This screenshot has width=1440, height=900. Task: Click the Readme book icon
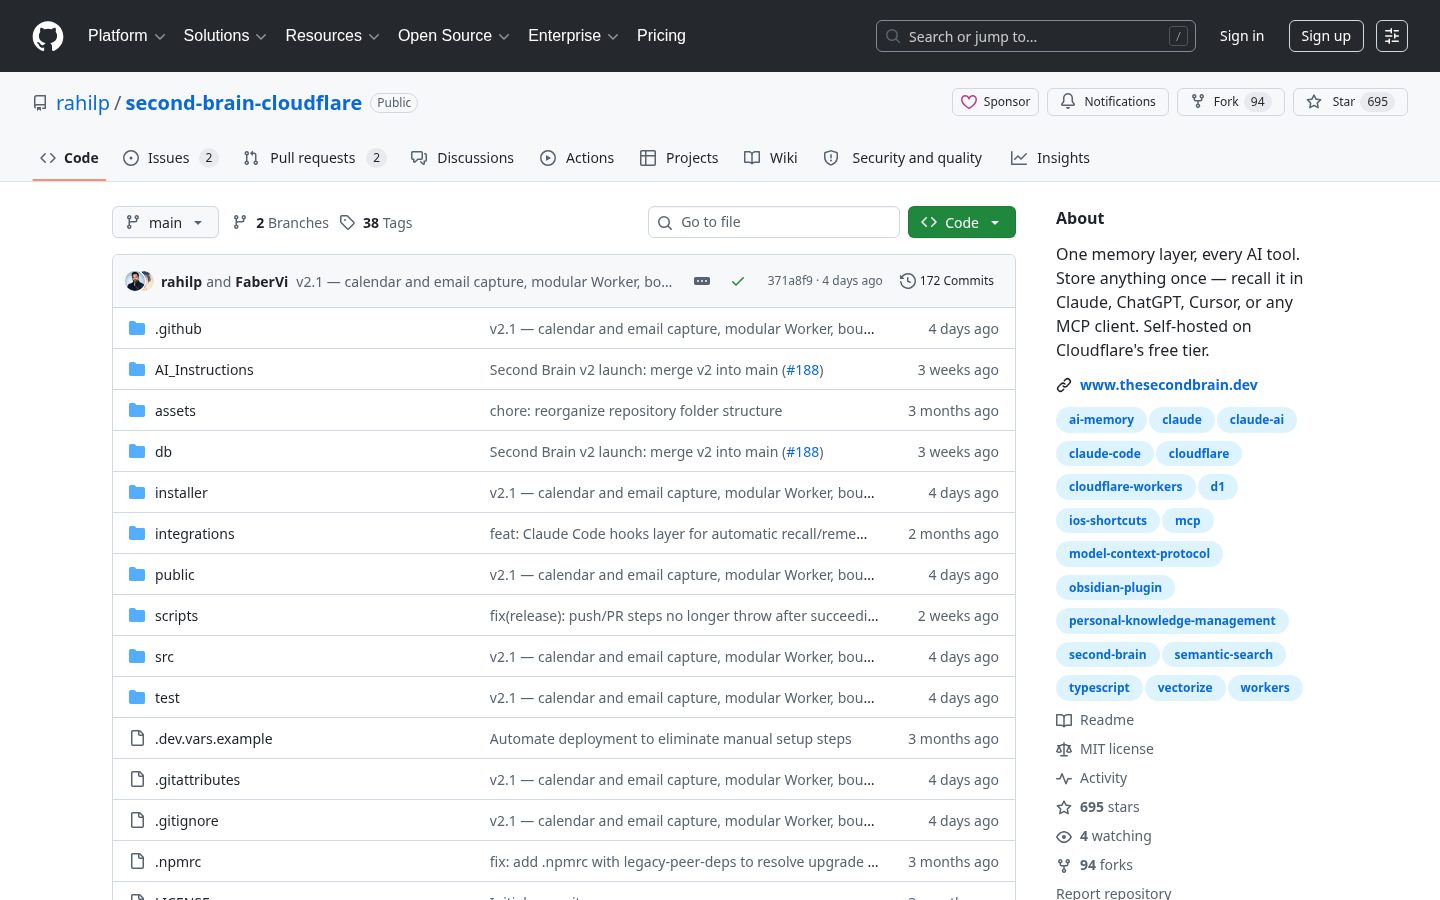1064,720
